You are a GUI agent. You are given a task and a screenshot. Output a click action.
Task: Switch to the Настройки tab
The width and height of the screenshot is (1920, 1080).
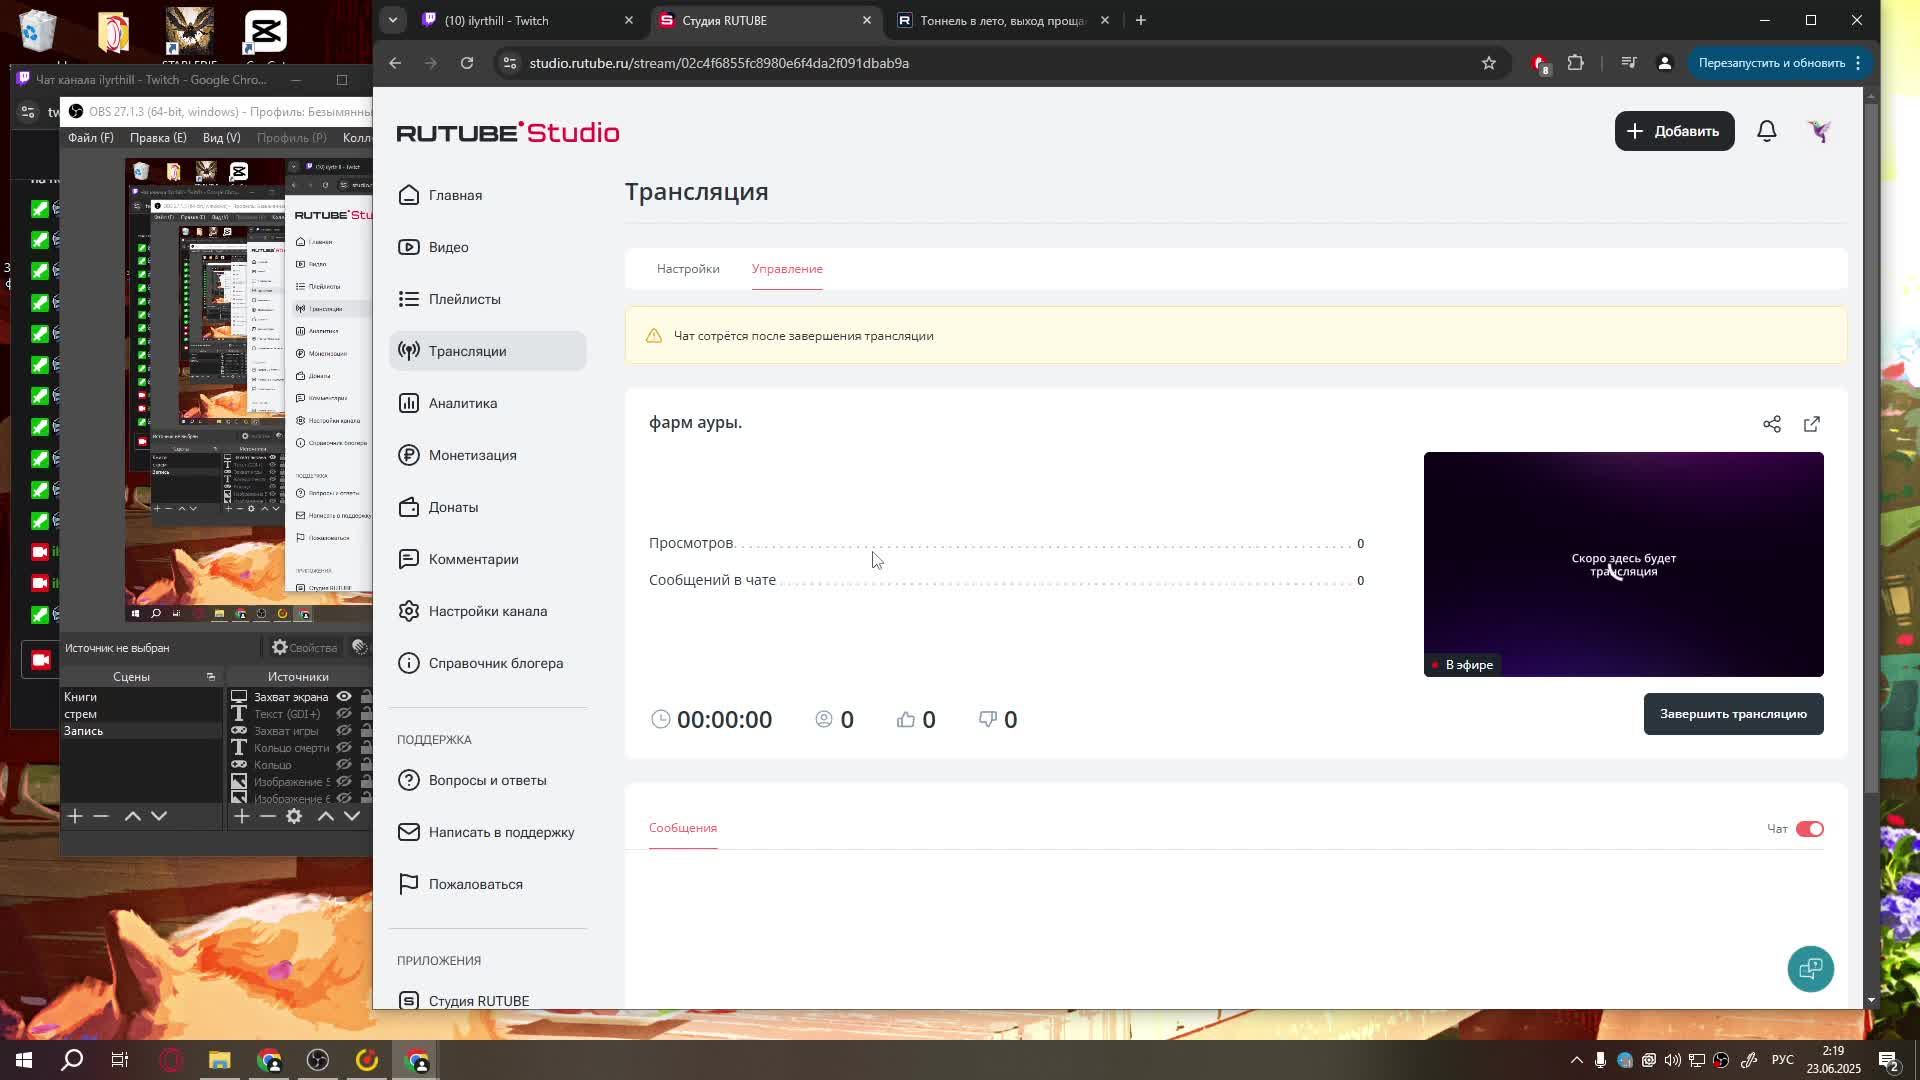[x=688, y=269]
